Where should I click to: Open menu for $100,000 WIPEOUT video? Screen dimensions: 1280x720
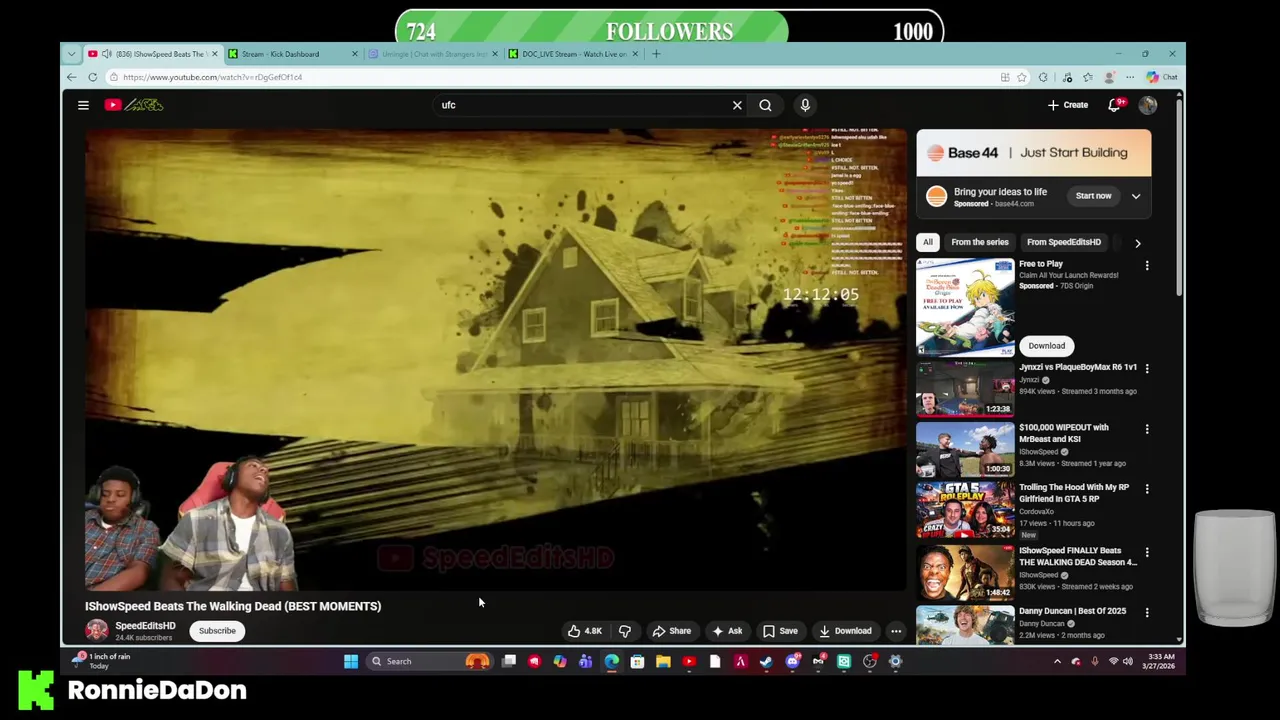click(1147, 429)
